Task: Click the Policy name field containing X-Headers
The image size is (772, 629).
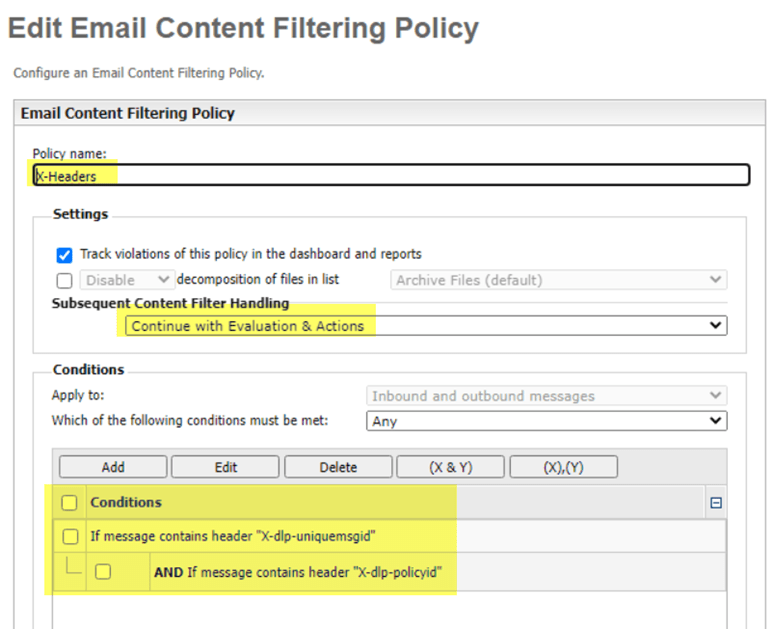Action: point(390,175)
